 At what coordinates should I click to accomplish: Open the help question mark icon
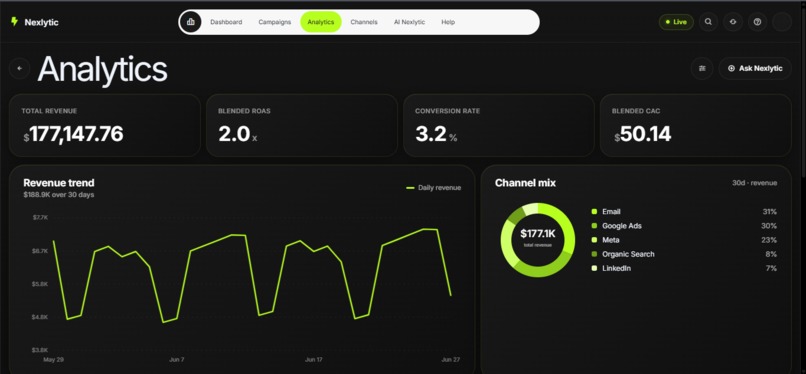757,22
